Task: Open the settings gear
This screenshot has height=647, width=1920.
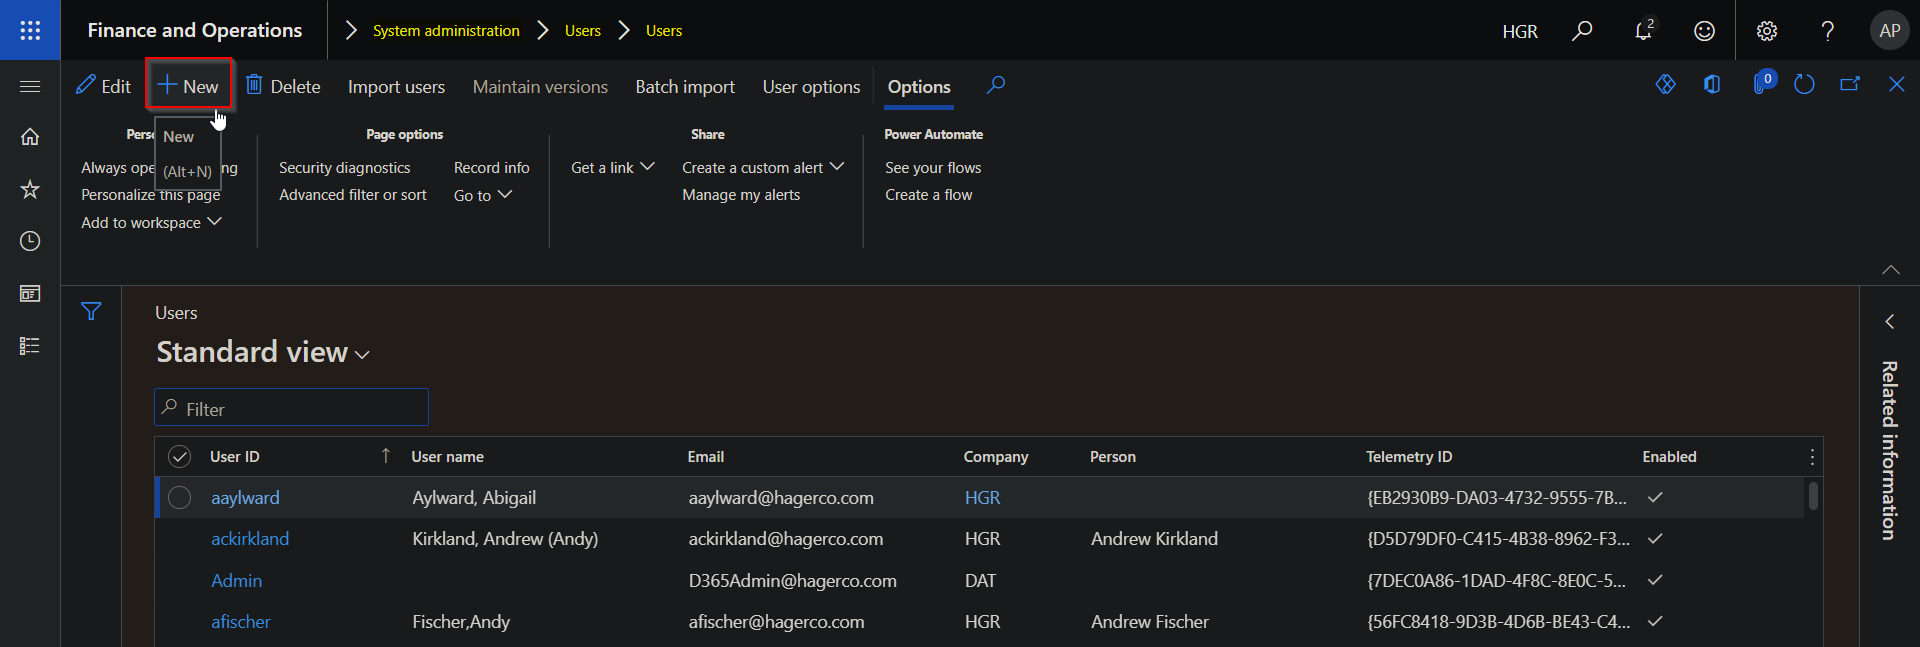Action: [1767, 31]
